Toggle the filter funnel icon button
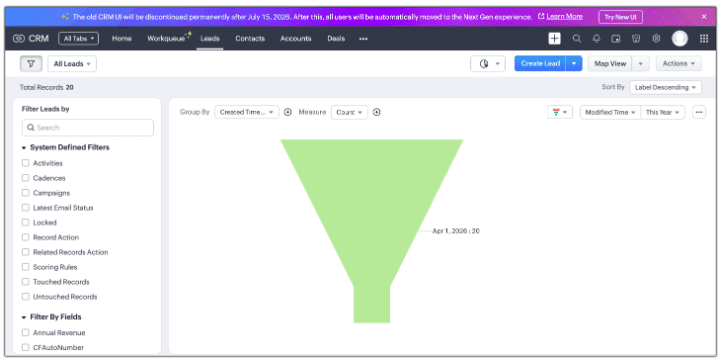This screenshot has height=363, width=722. [31, 64]
